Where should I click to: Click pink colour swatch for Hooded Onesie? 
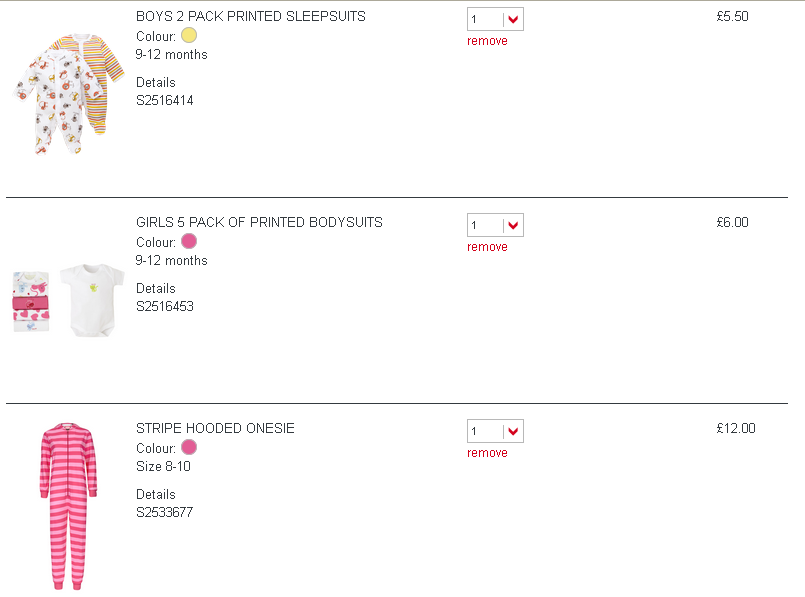click(x=189, y=448)
